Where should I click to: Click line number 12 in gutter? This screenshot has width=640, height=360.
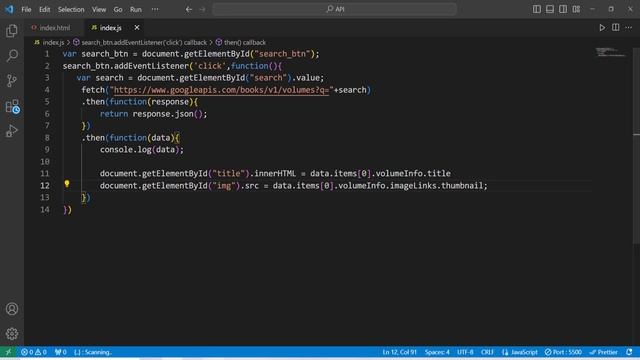pyautogui.click(x=45, y=185)
